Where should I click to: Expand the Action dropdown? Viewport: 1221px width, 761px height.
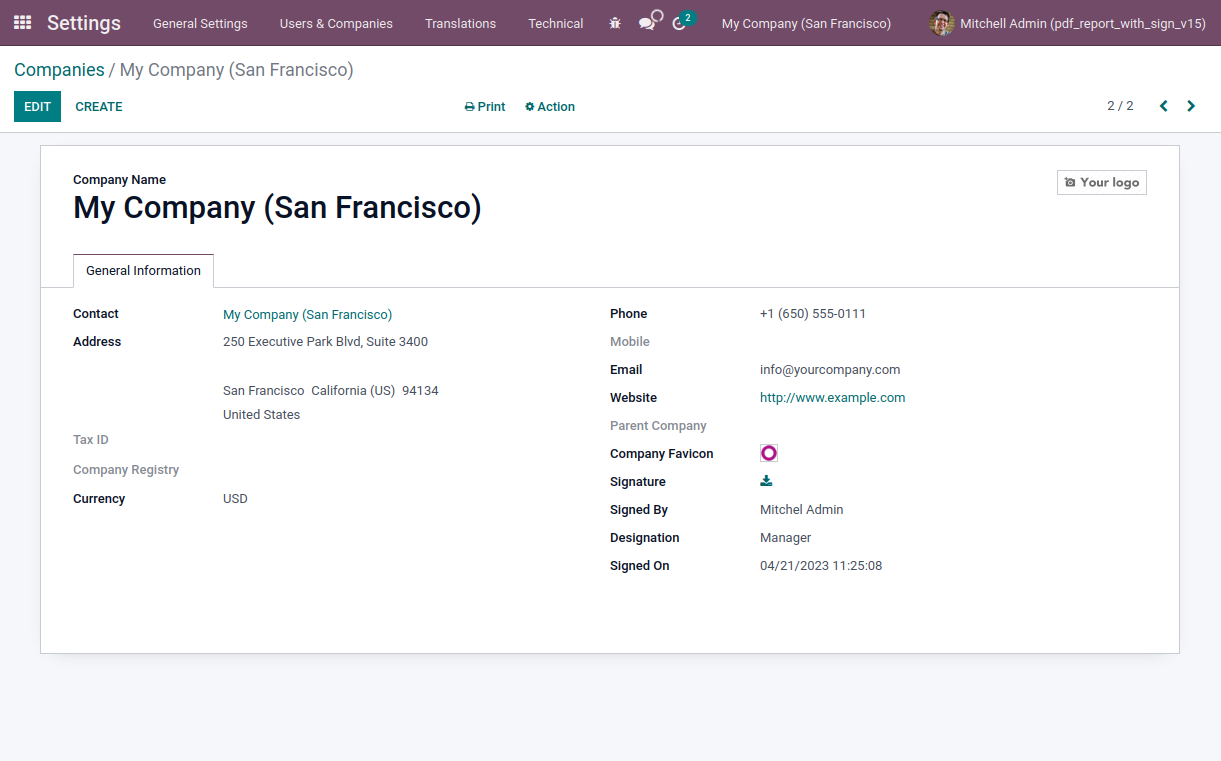[550, 107]
